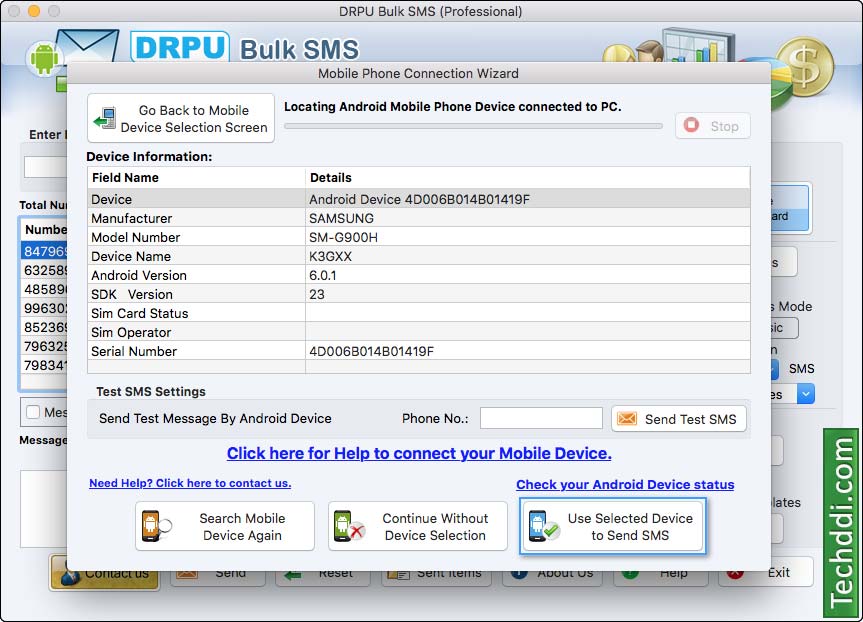Open Check your Android Device status link
Image resolution: width=863 pixels, height=622 pixels.
pyautogui.click(x=625, y=484)
